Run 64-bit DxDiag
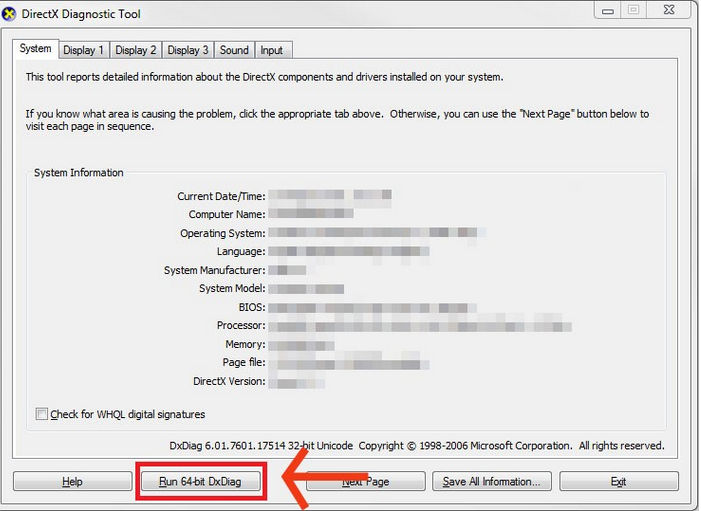The height and width of the screenshot is (511, 701). coord(200,481)
